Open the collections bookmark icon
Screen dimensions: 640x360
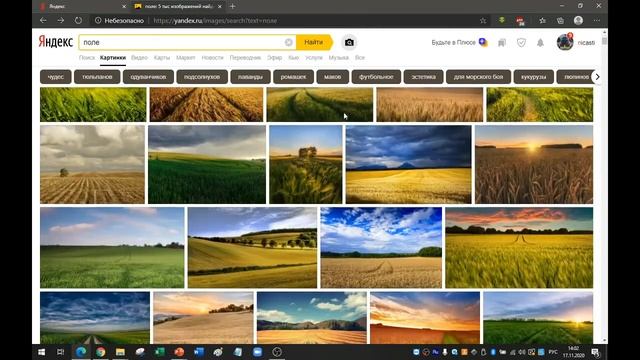click(502, 42)
